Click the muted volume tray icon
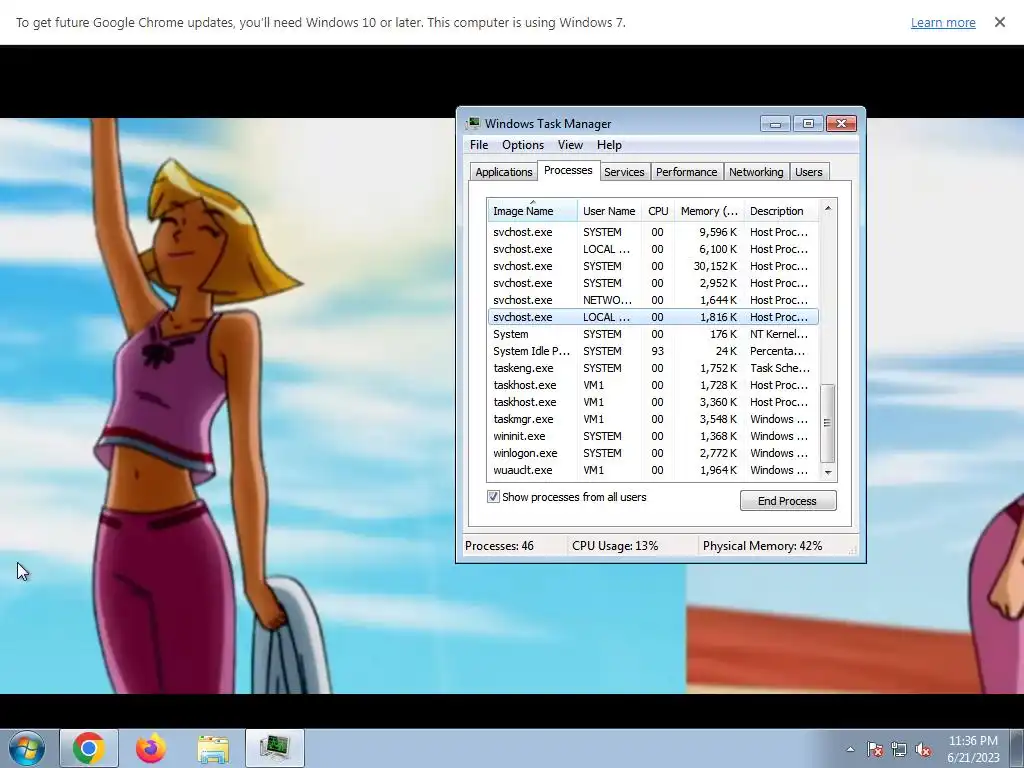 pyautogui.click(x=923, y=749)
